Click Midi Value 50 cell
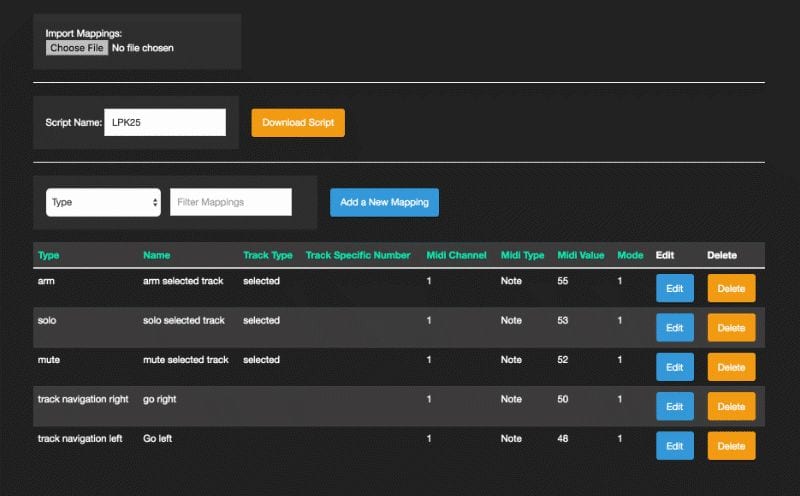 (563, 399)
